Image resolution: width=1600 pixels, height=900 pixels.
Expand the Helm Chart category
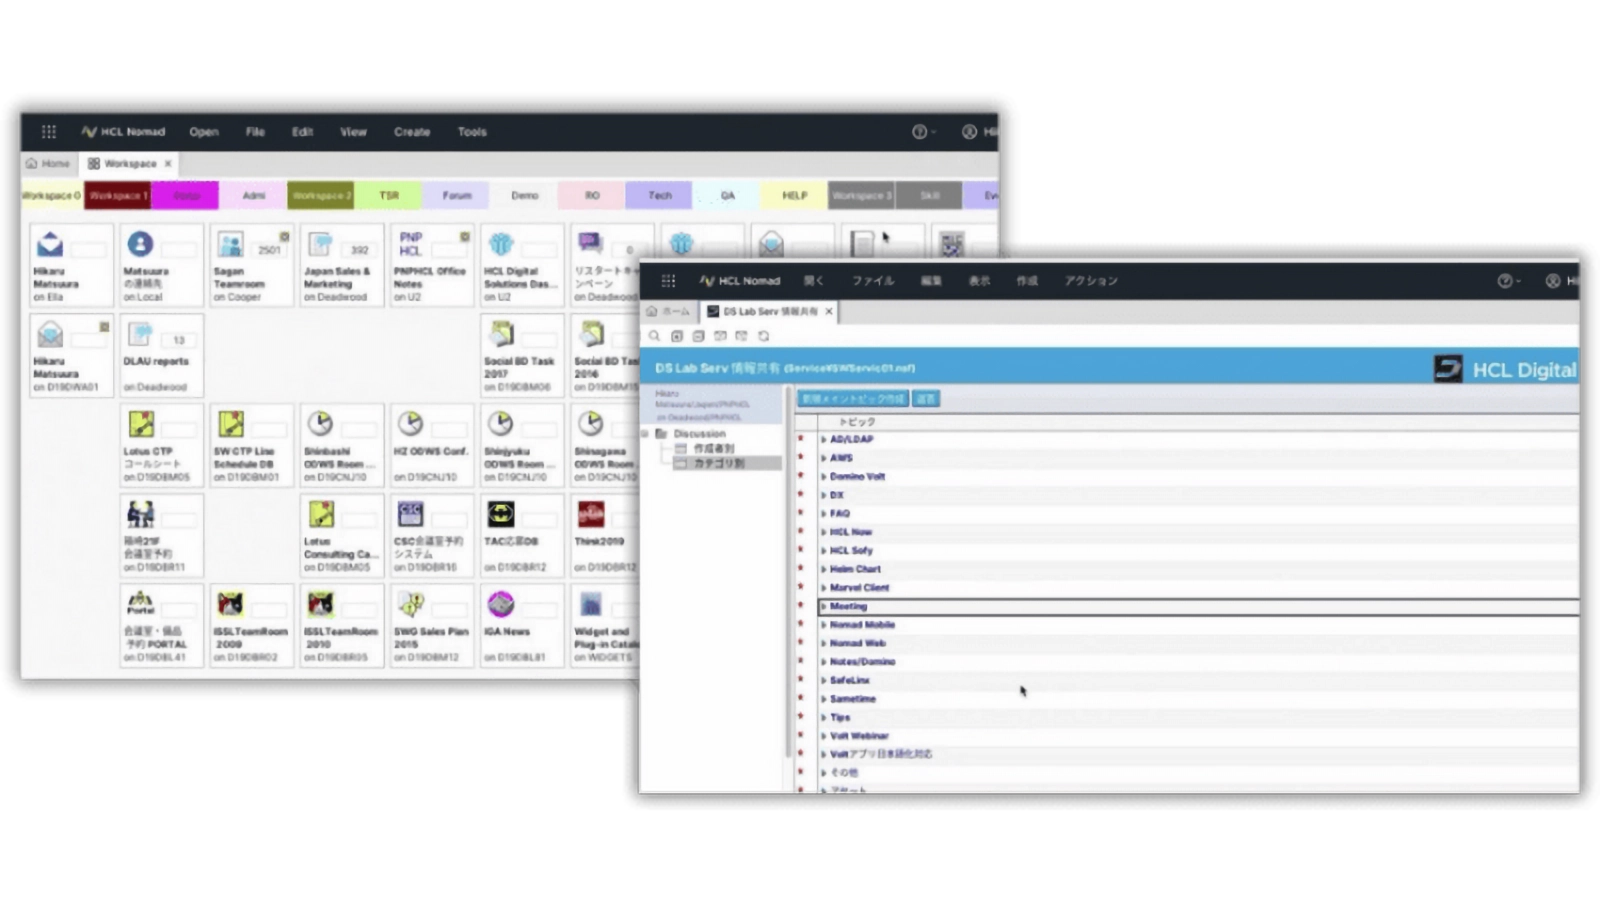tap(823, 569)
